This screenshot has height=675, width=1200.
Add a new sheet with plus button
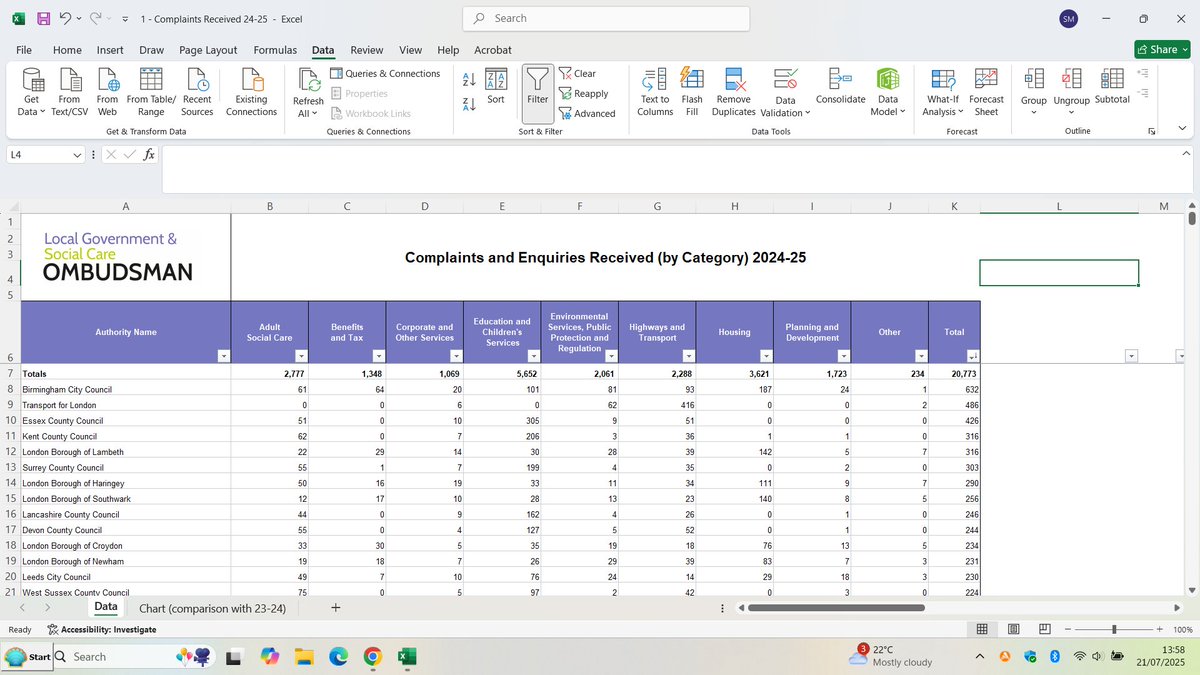(x=336, y=607)
